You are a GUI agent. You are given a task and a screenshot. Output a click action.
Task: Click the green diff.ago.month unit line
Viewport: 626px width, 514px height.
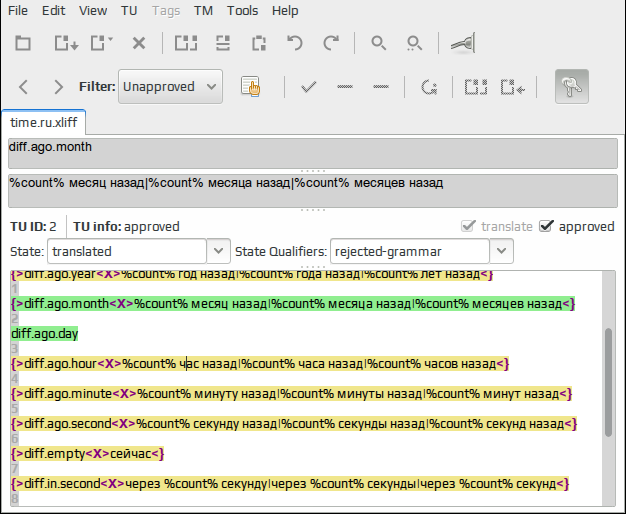click(x=293, y=304)
